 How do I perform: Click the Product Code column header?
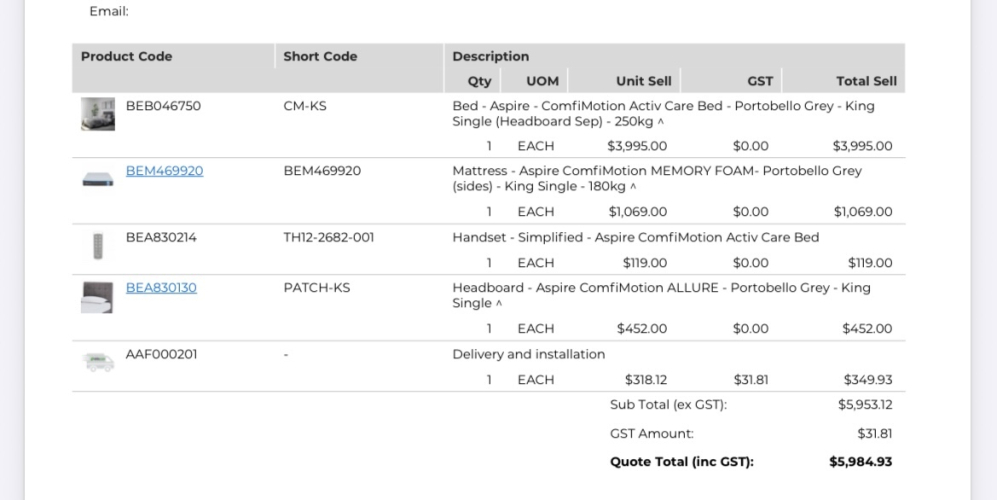coord(127,56)
